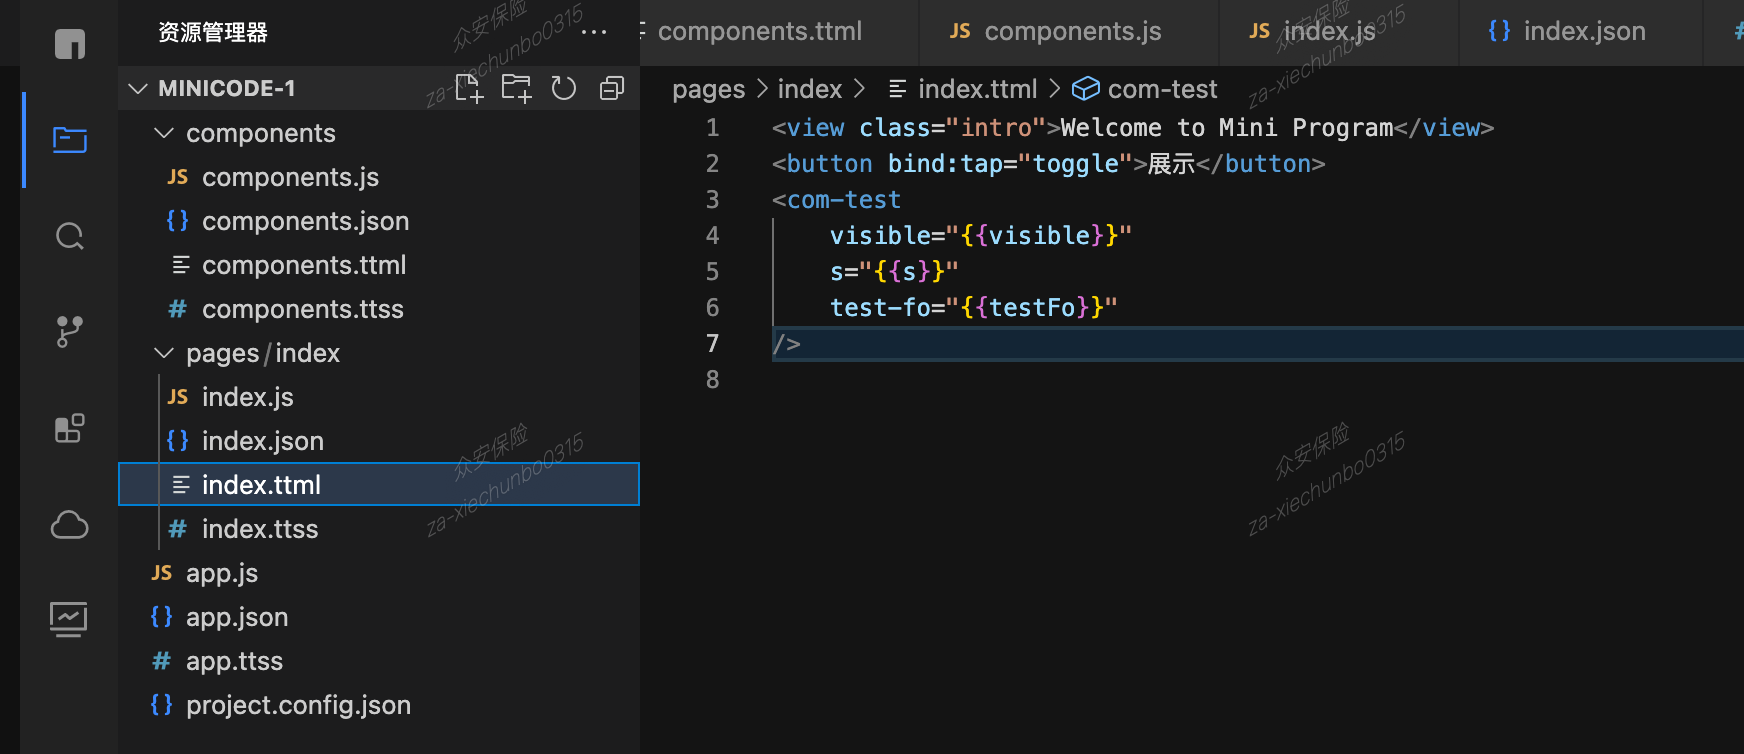Click the New File icon
Viewport: 1744px width, 754px height.
tap(468, 89)
